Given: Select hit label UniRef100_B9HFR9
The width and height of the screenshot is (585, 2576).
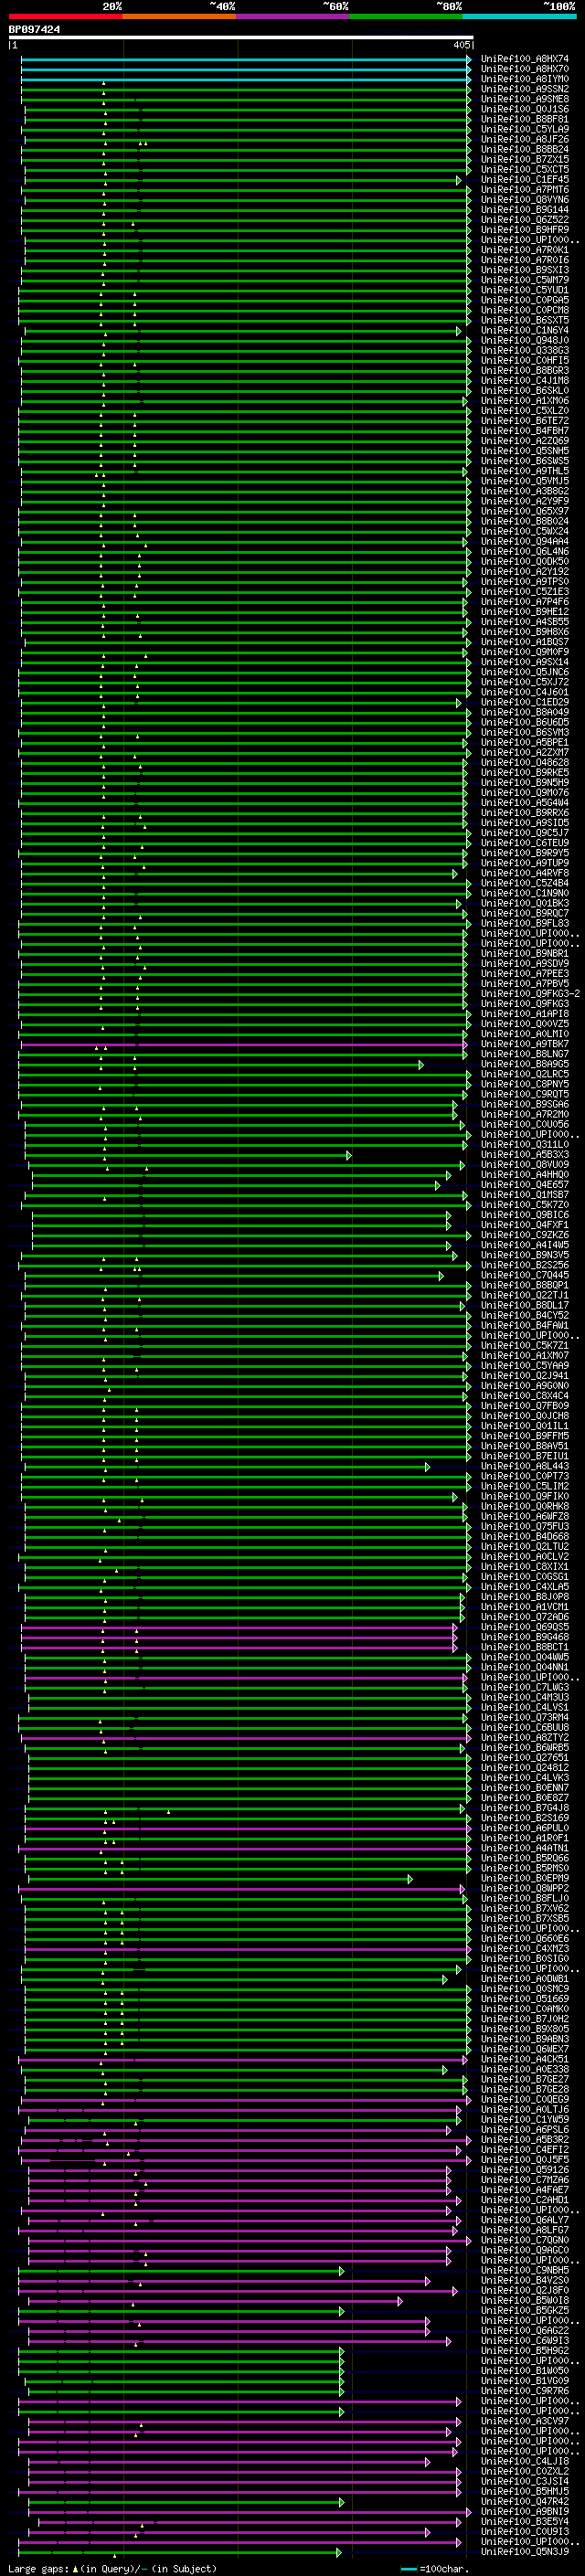Looking at the screenshot, I should pyautogui.click(x=525, y=230).
